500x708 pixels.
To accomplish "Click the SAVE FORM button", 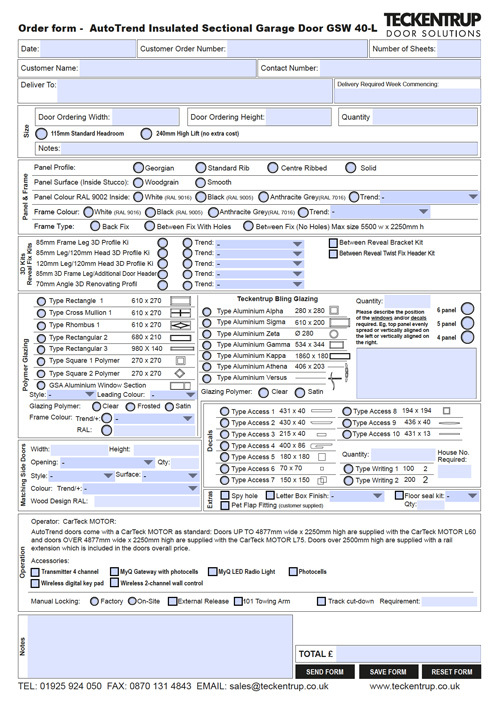I will pyautogui.click(x=388, y=672).
